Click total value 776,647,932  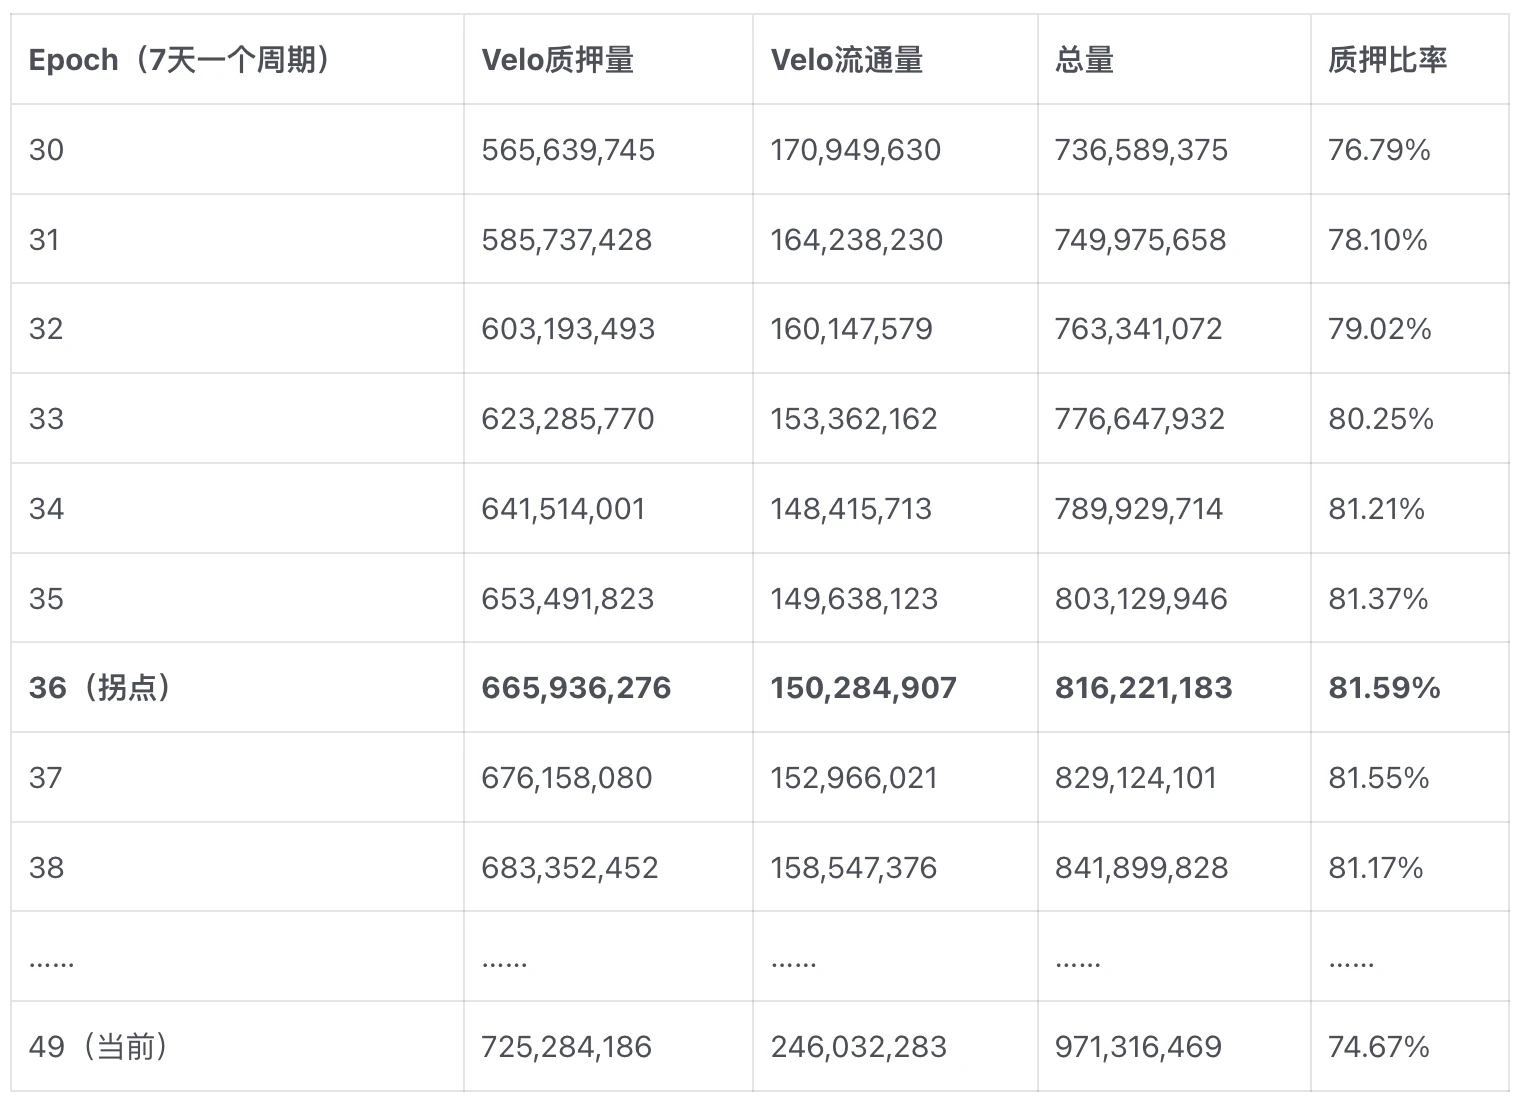tap(1139, 419)
